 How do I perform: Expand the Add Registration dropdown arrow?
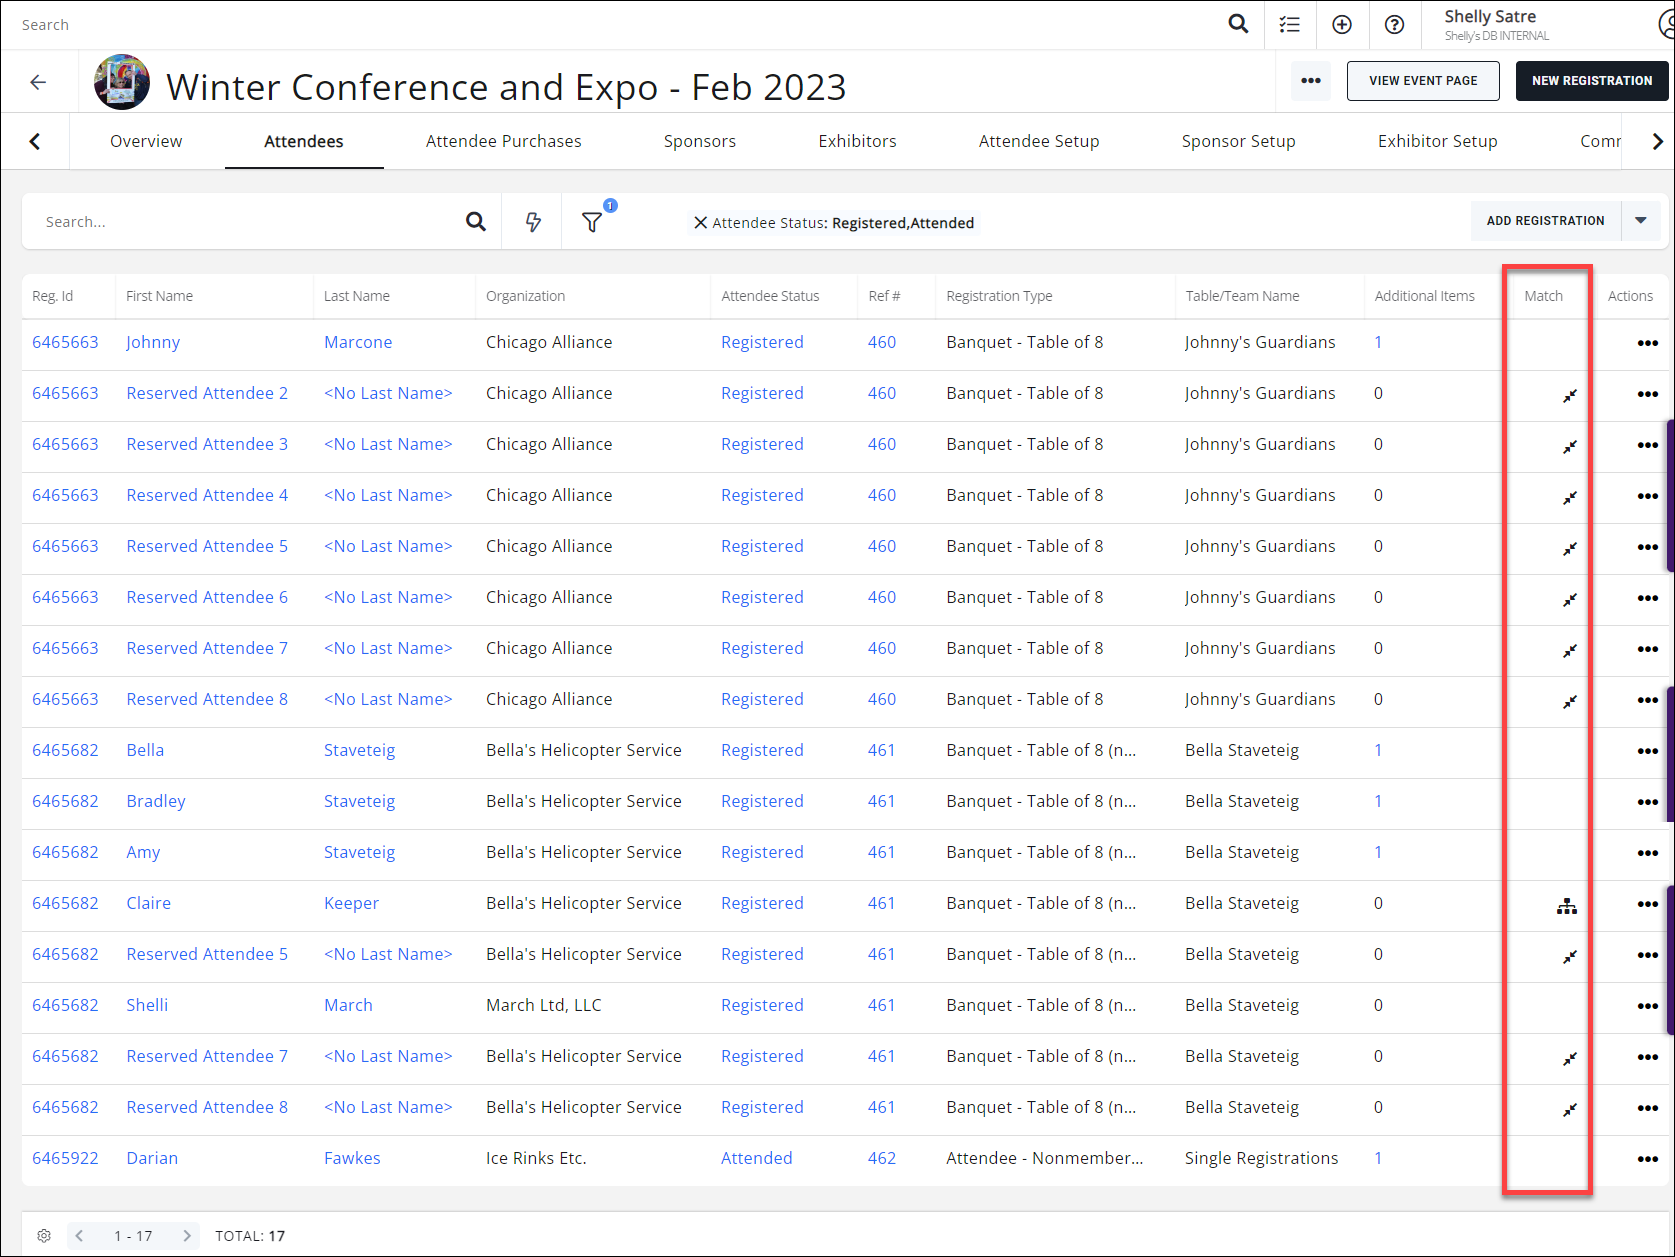coord(1640,221)
